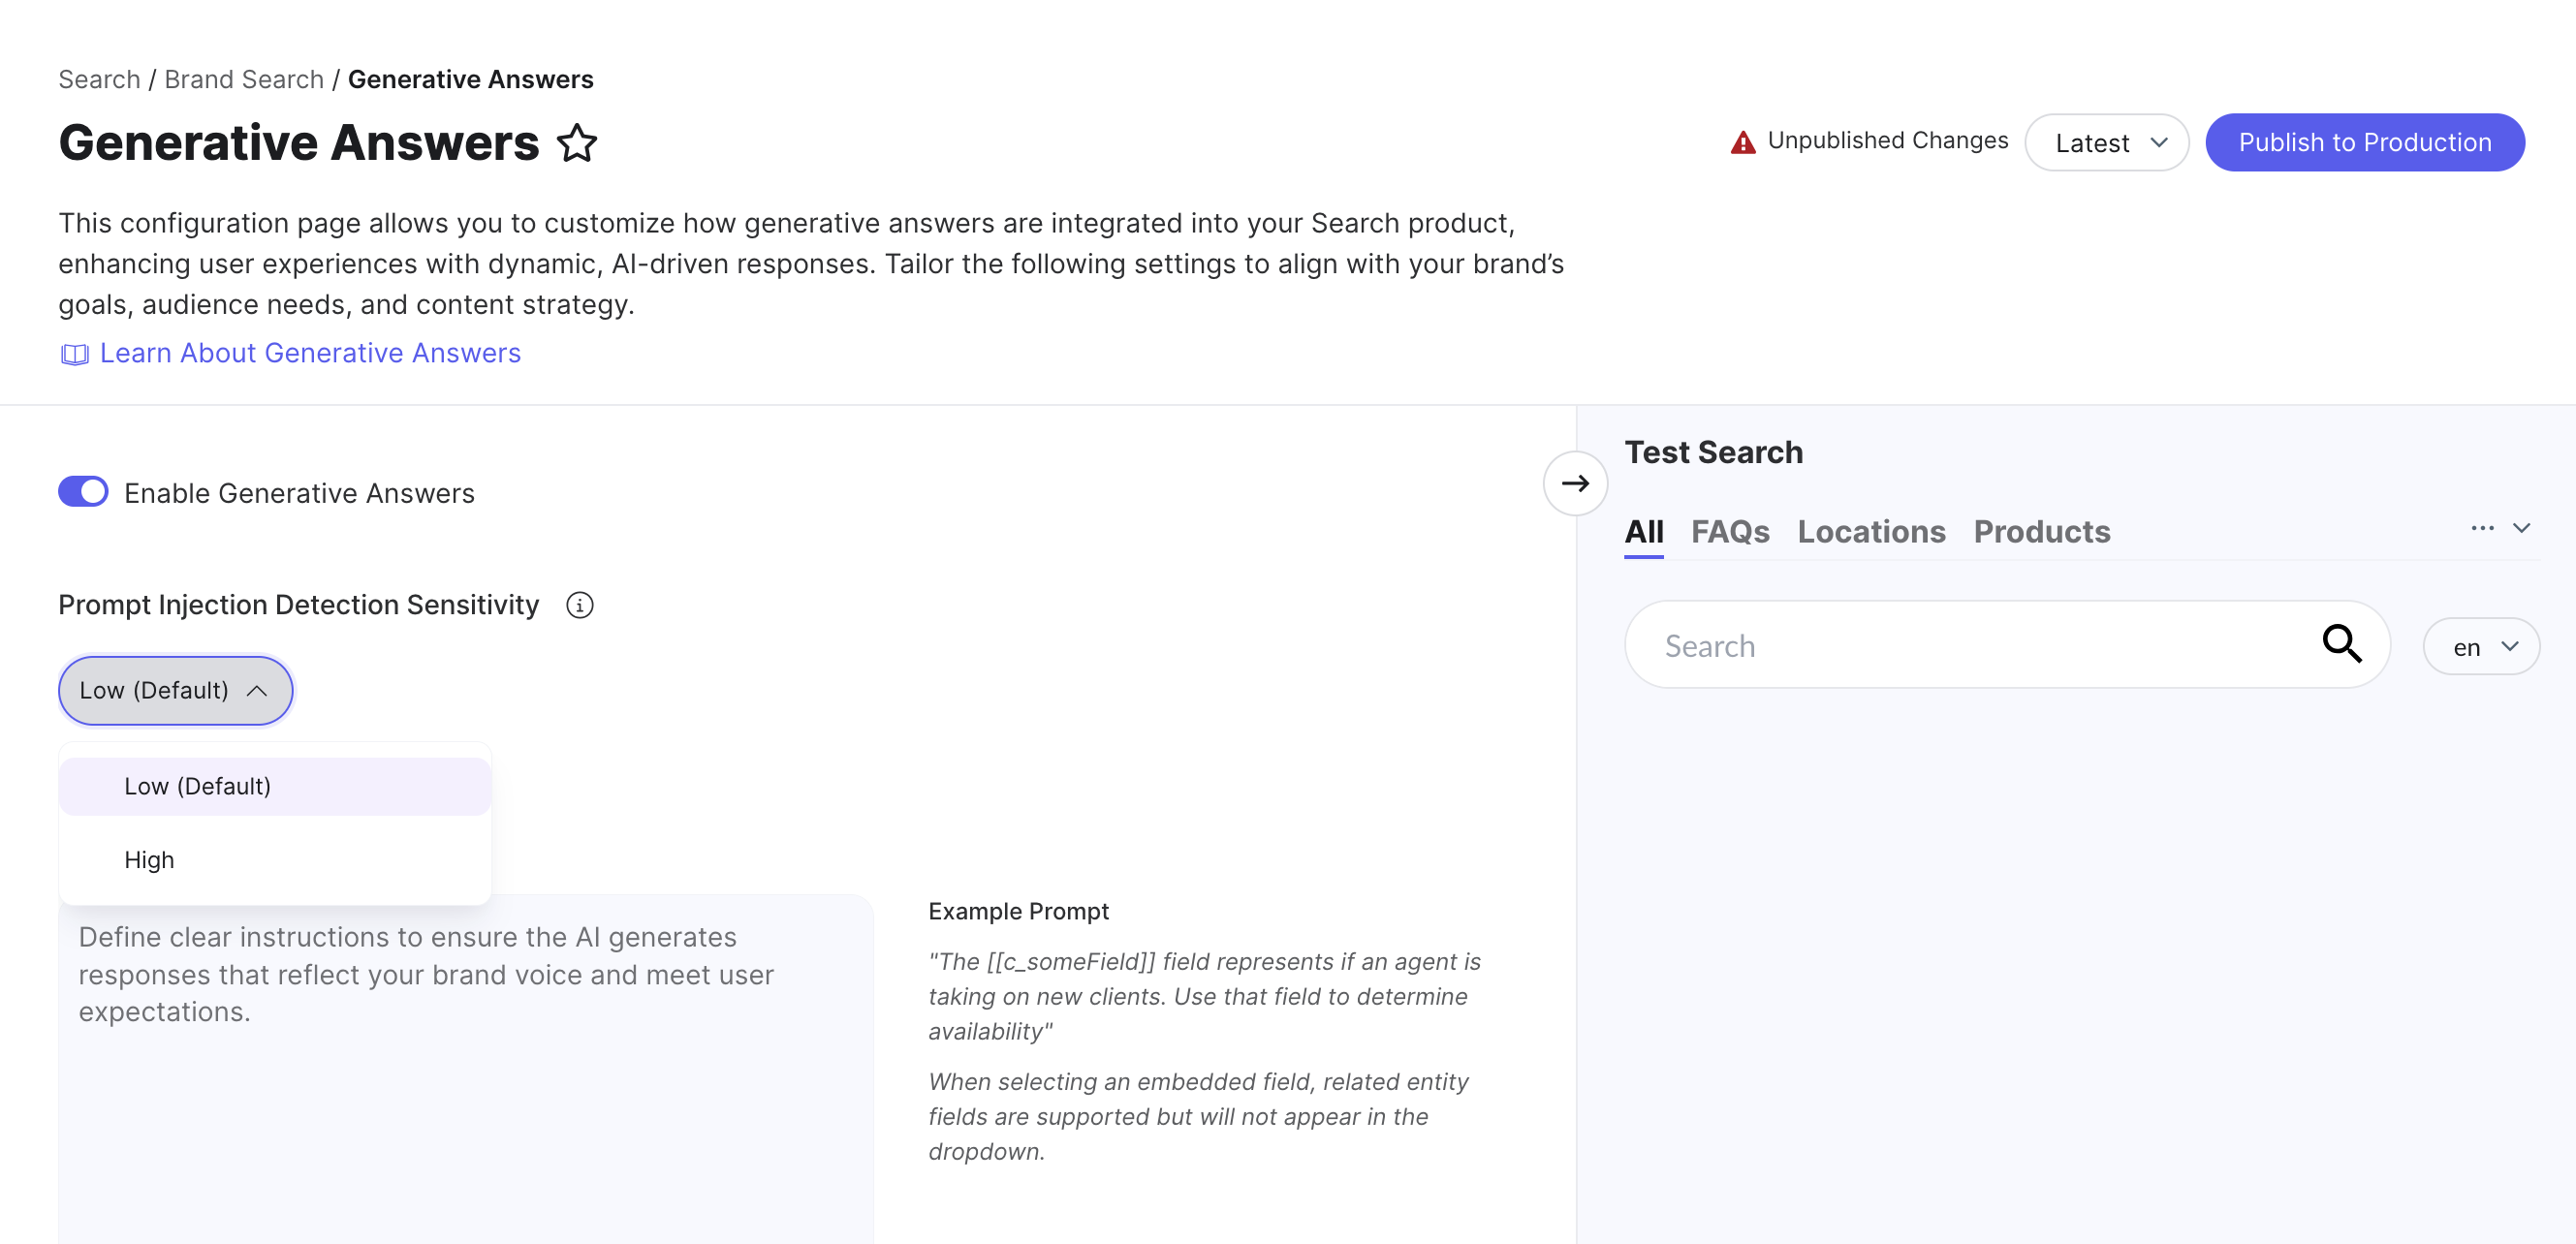Open the en language dropdown
2576x1244 pixels.
pos(2480,647)
